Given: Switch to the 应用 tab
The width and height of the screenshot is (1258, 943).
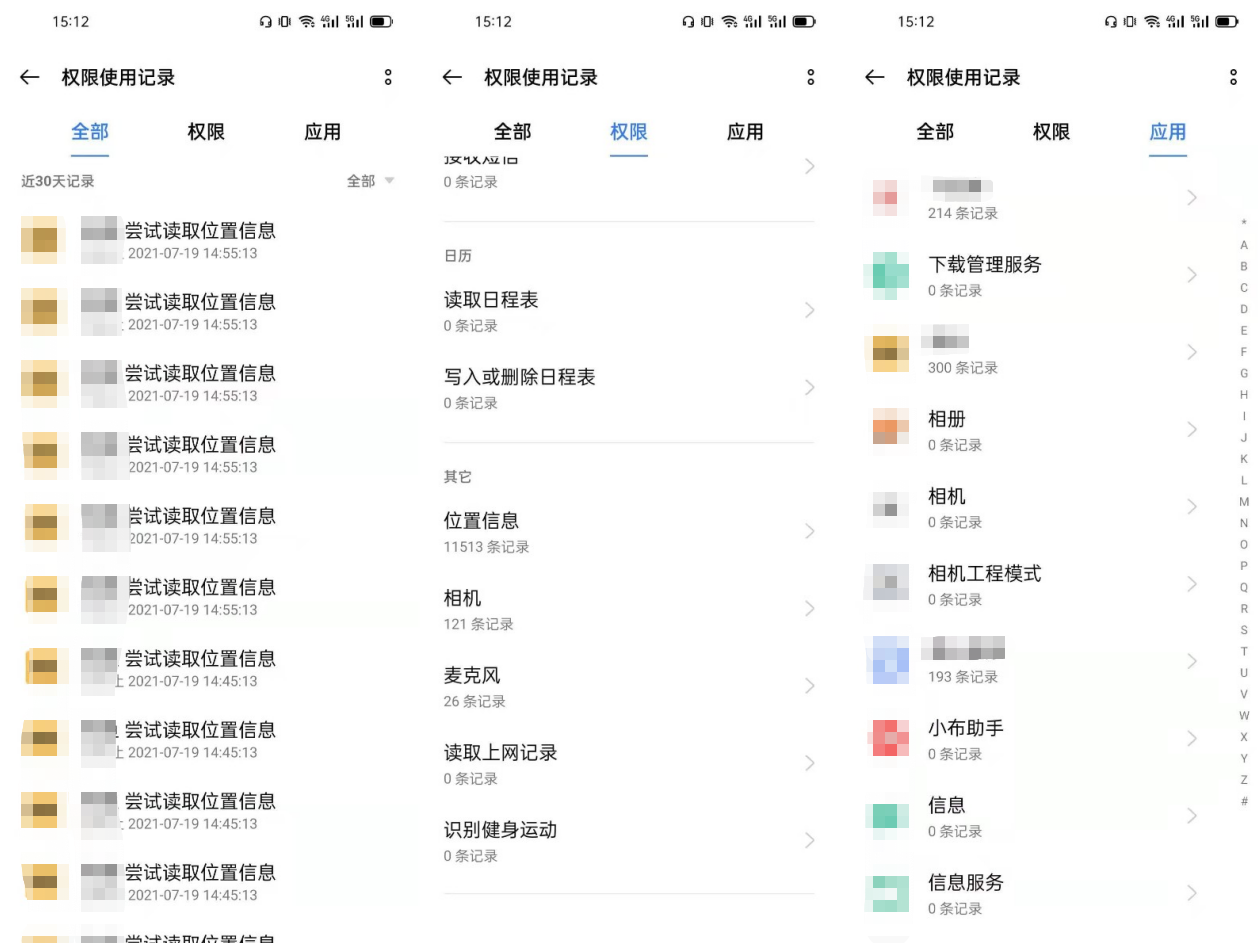Looking at the screenshot, I should point(1167,131).
